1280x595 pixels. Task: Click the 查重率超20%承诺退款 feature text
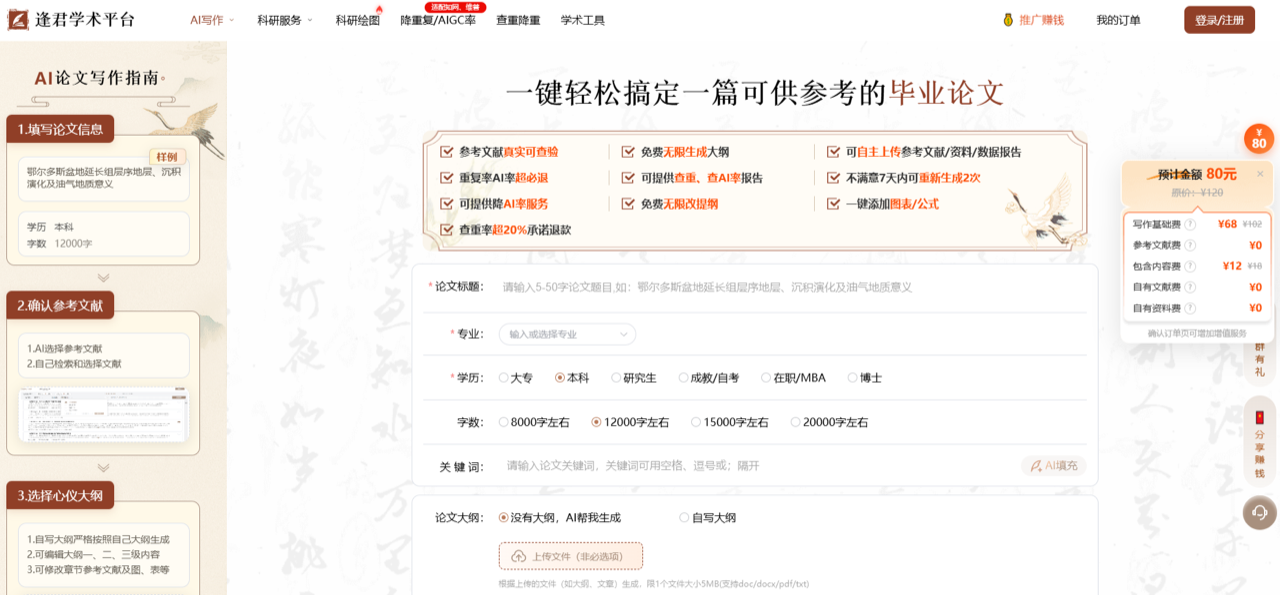[515, 230]
